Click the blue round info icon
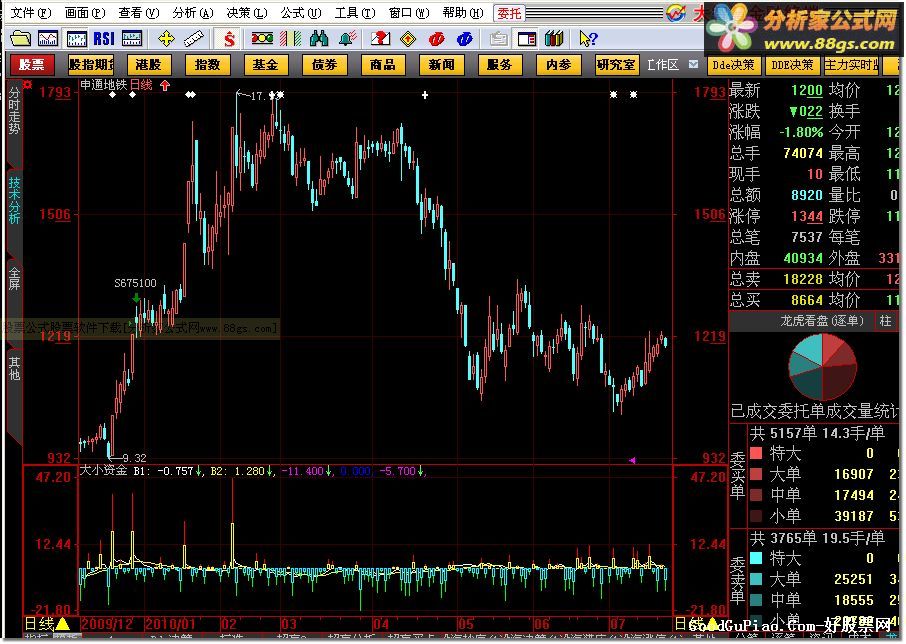Screen dimensions: 906x644 [x=465, y=39]
